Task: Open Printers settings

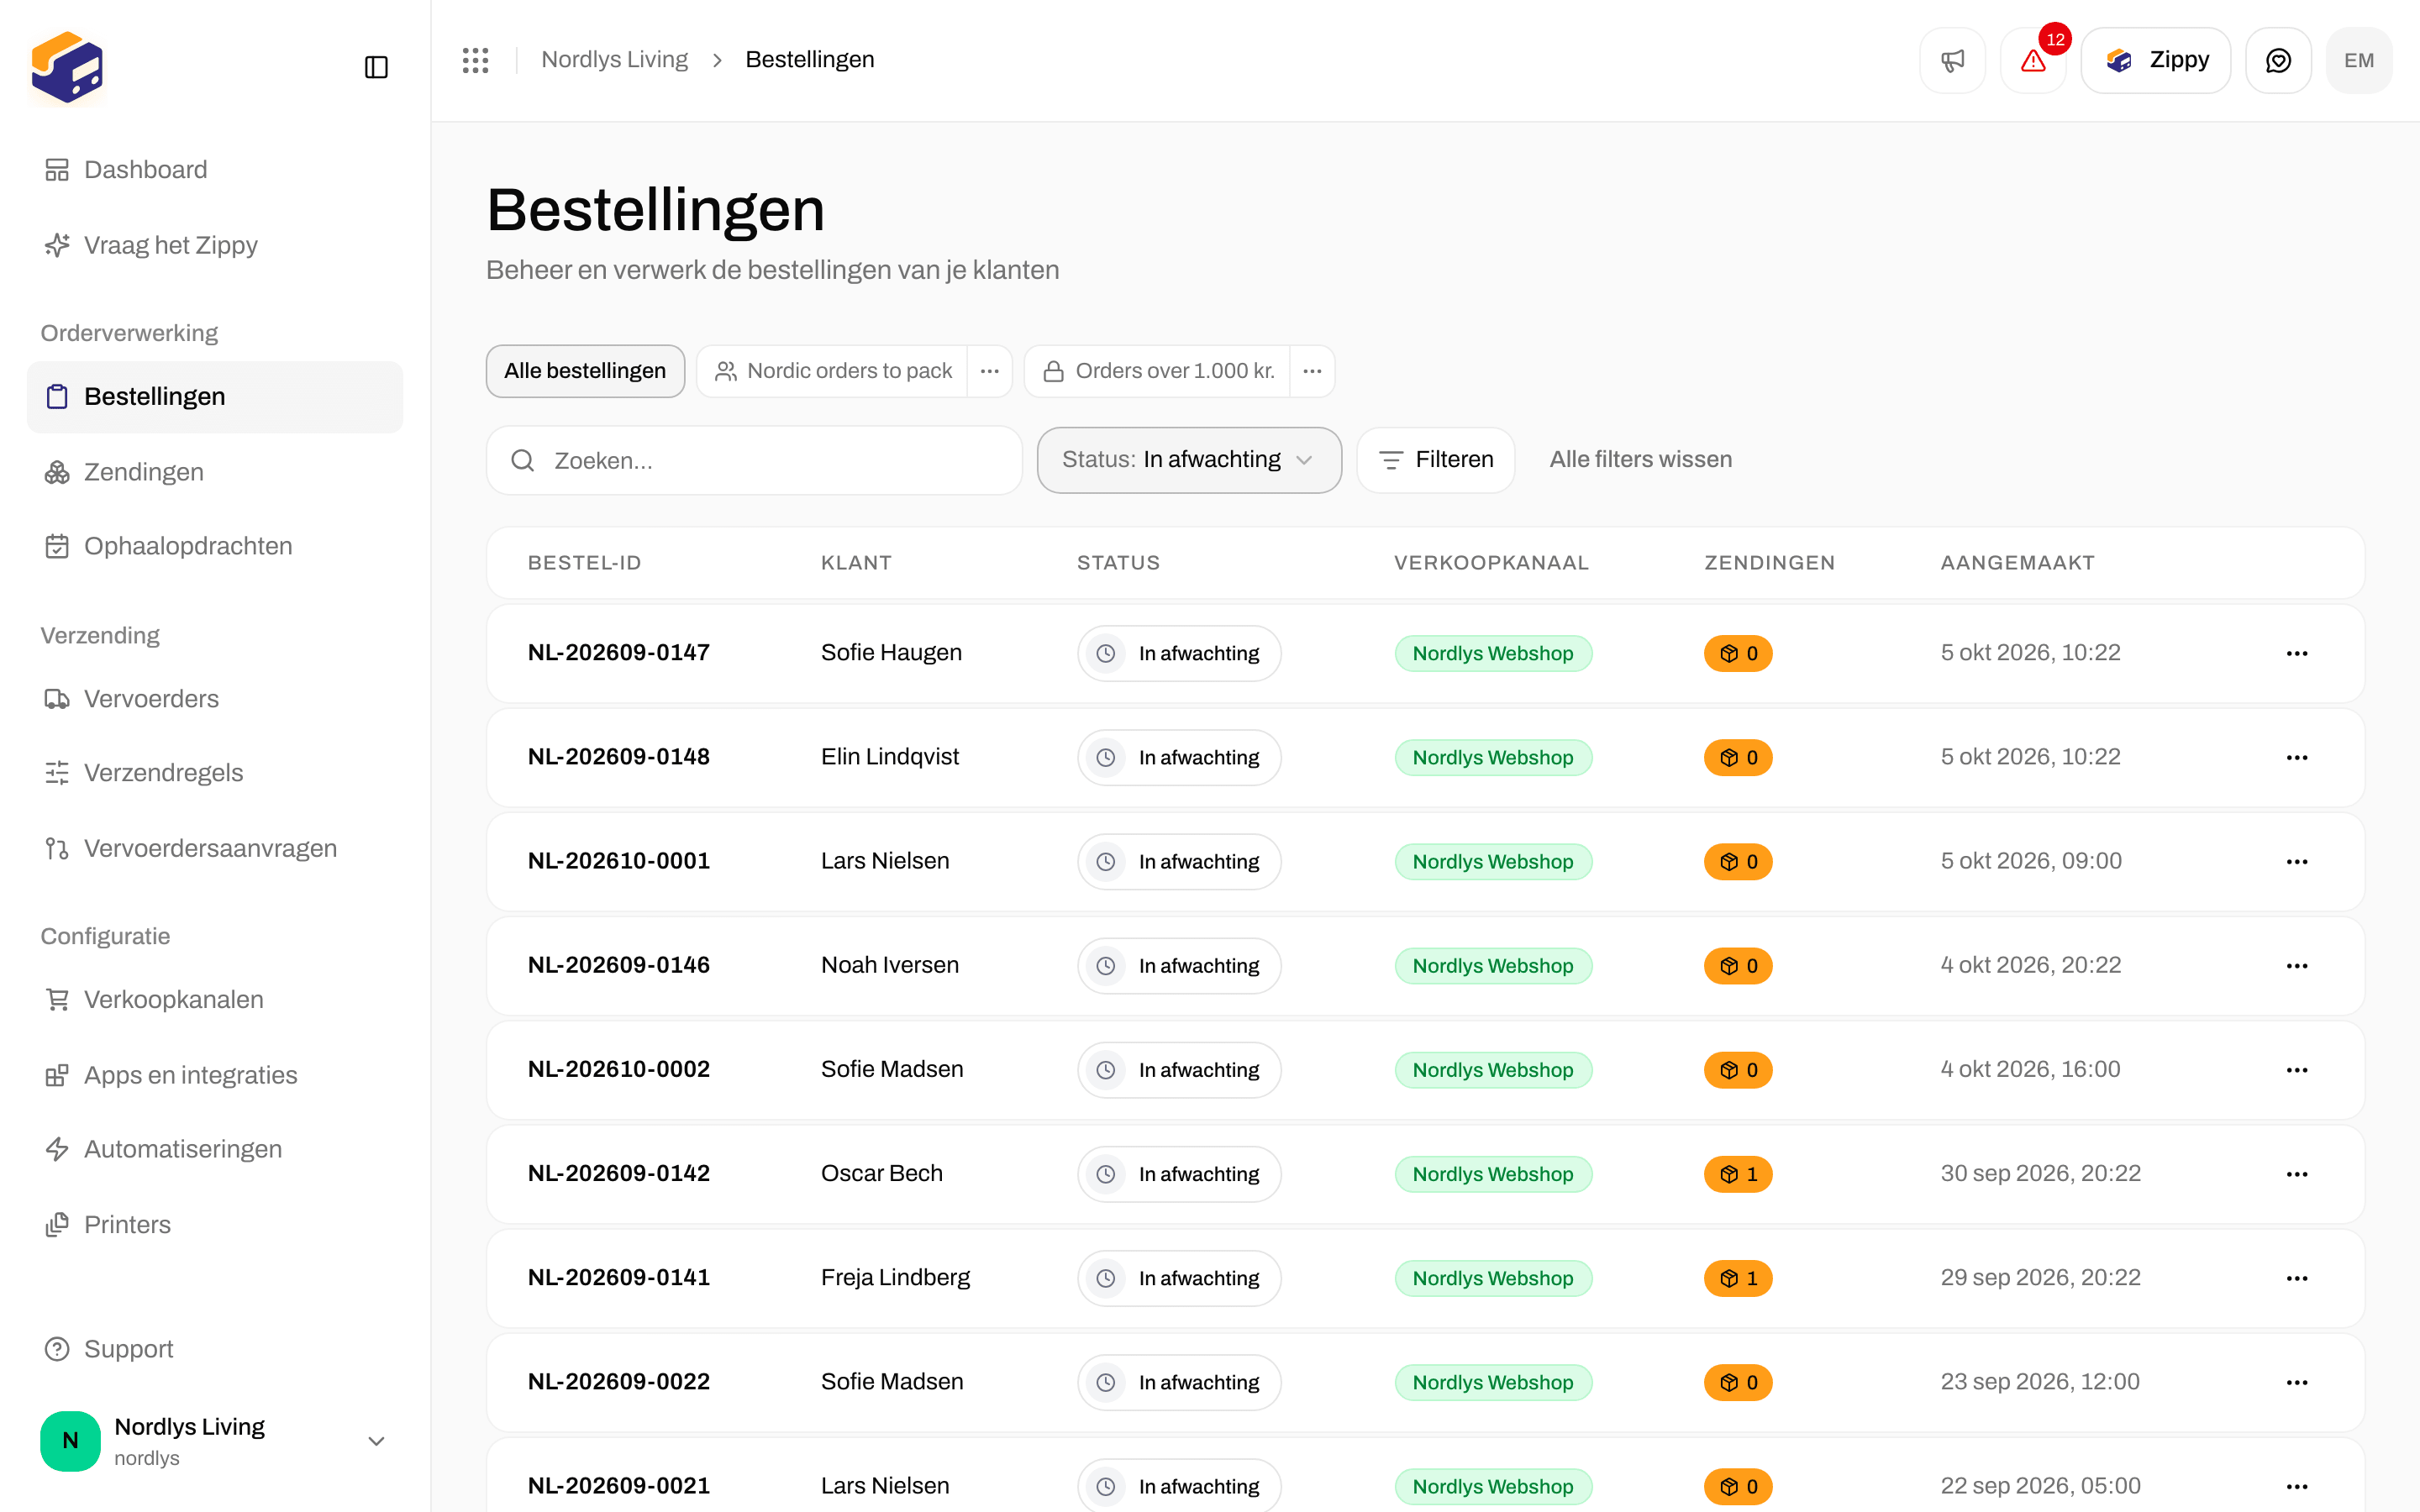Action: click(215, 1225)
